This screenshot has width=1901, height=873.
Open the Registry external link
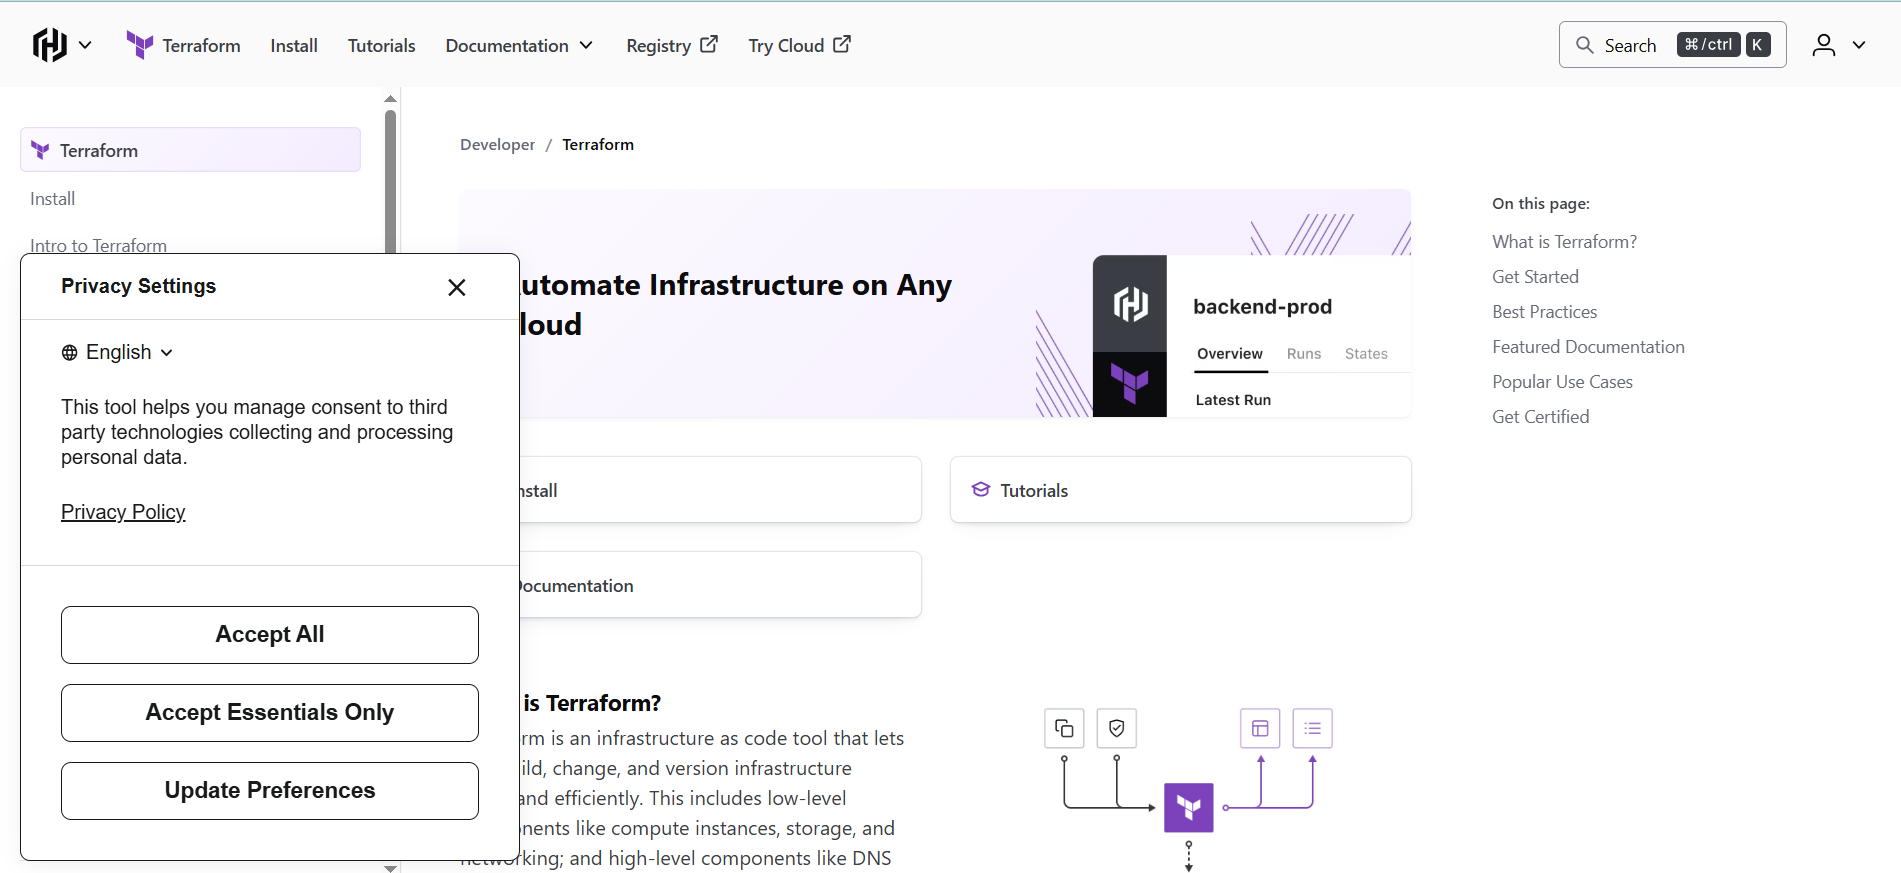coord(672,46)
